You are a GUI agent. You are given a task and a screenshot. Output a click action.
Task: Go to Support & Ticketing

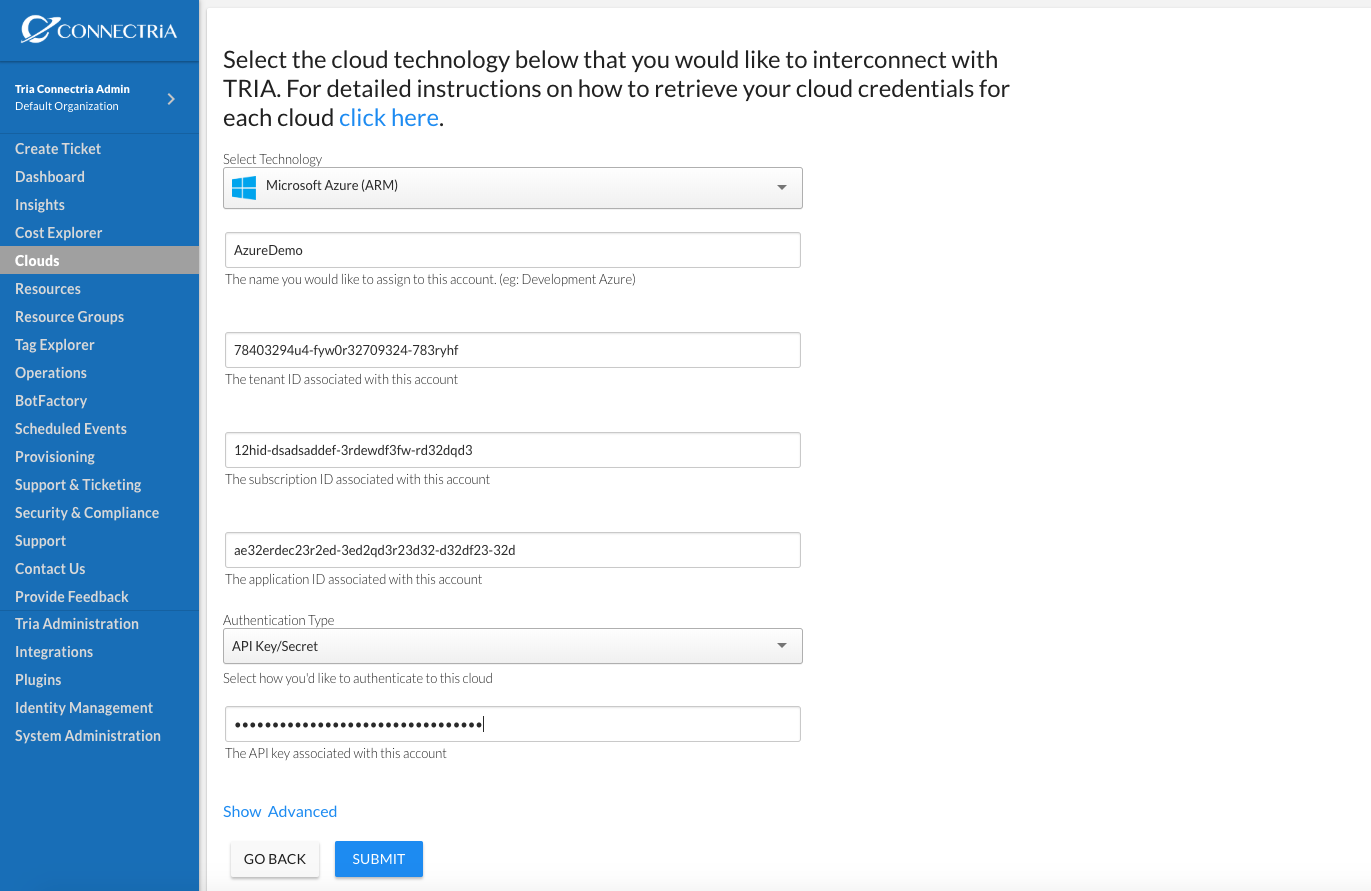78,485
